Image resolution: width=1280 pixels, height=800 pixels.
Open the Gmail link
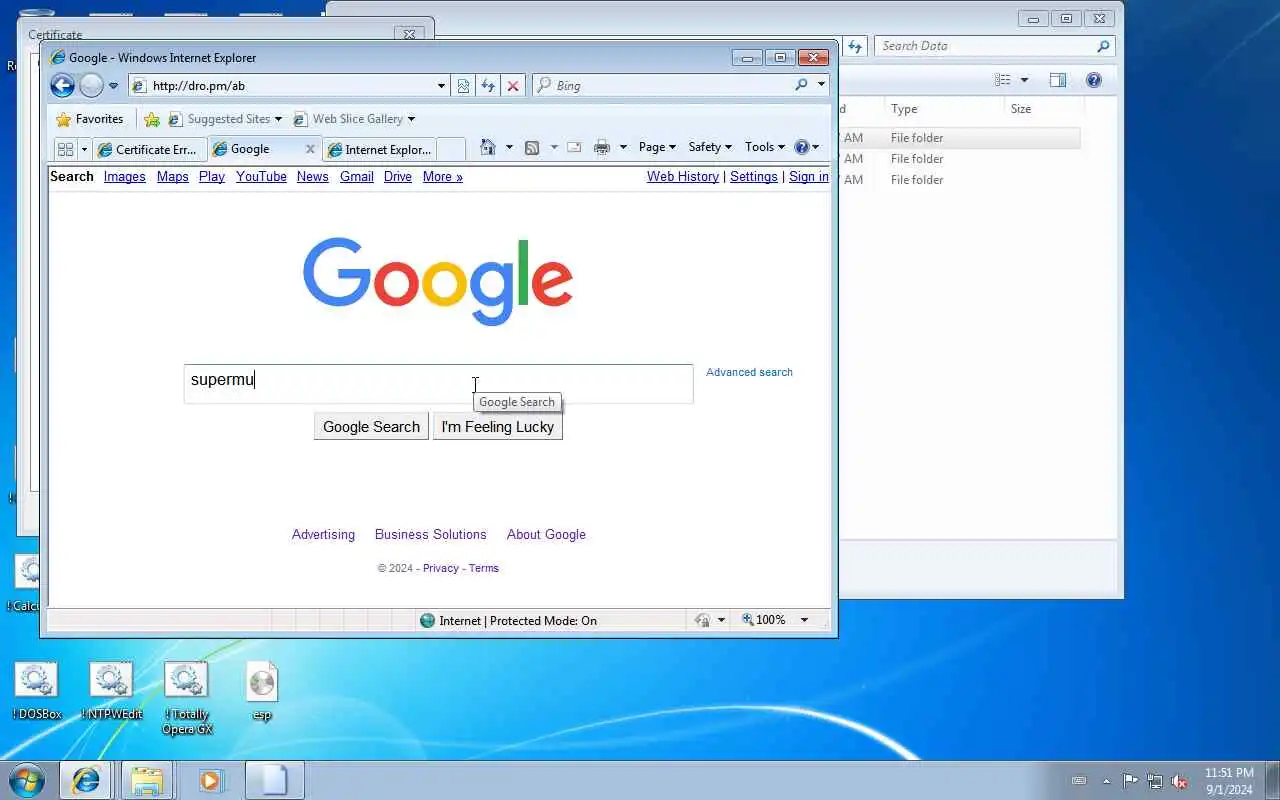pos(357,177)
